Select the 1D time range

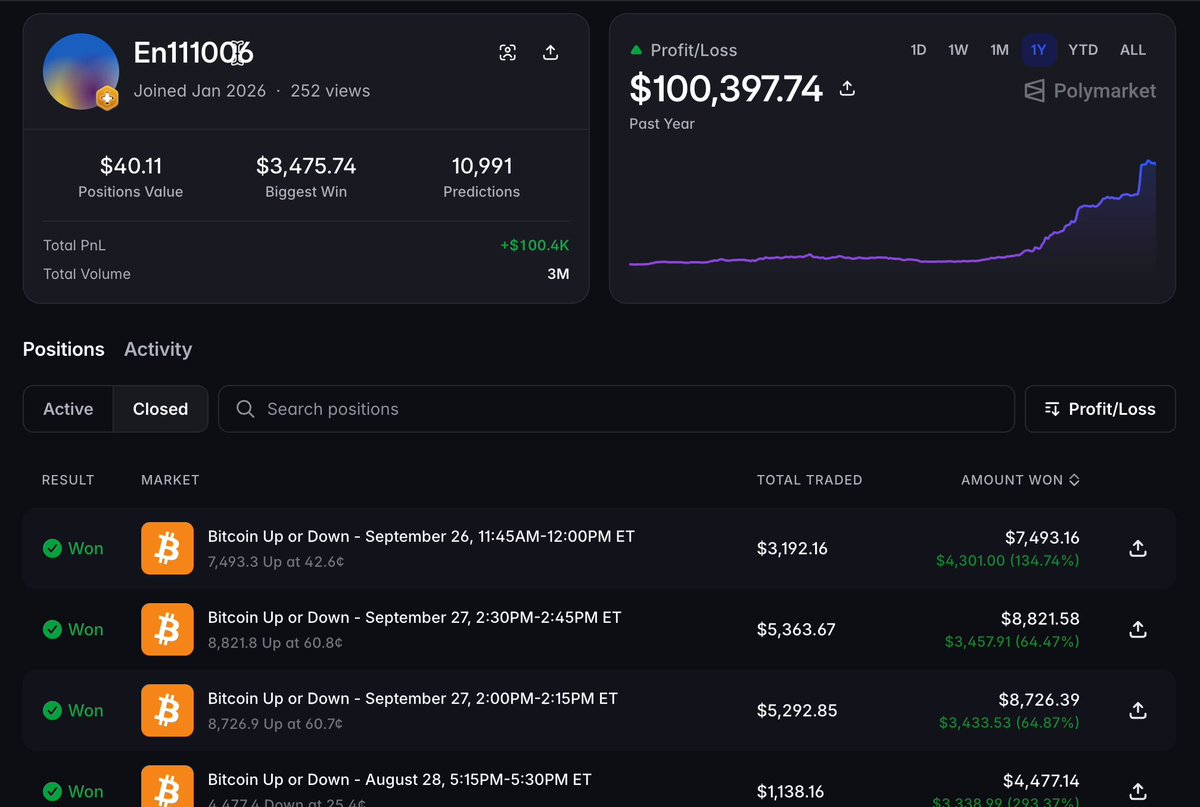point(918,50)
